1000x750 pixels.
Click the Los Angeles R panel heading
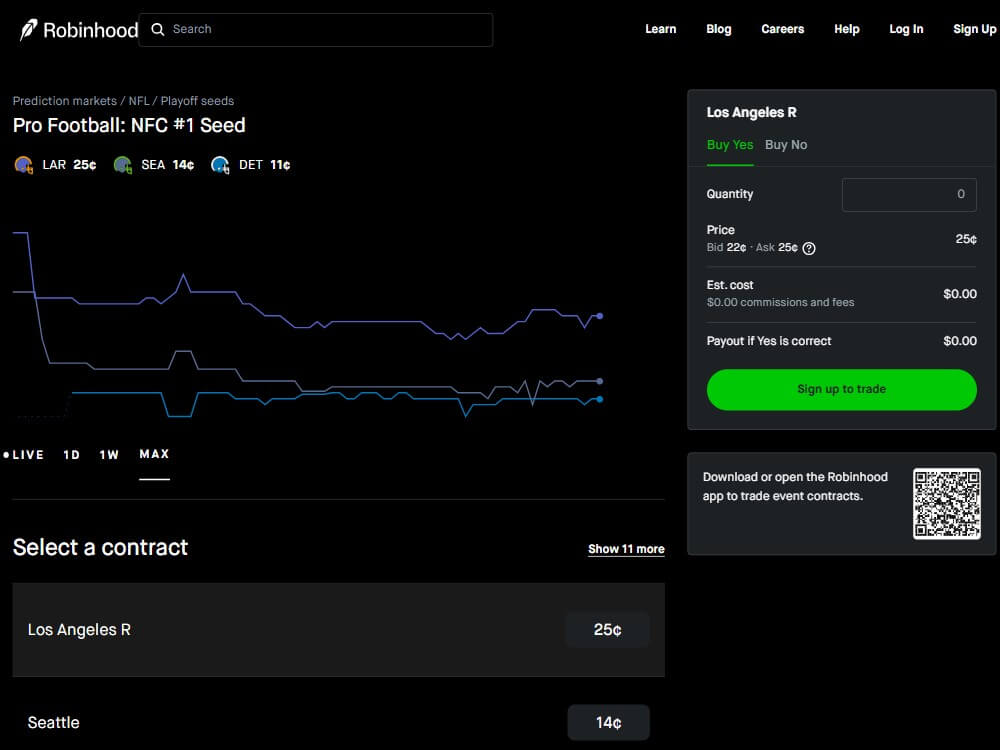pos(751,112)
